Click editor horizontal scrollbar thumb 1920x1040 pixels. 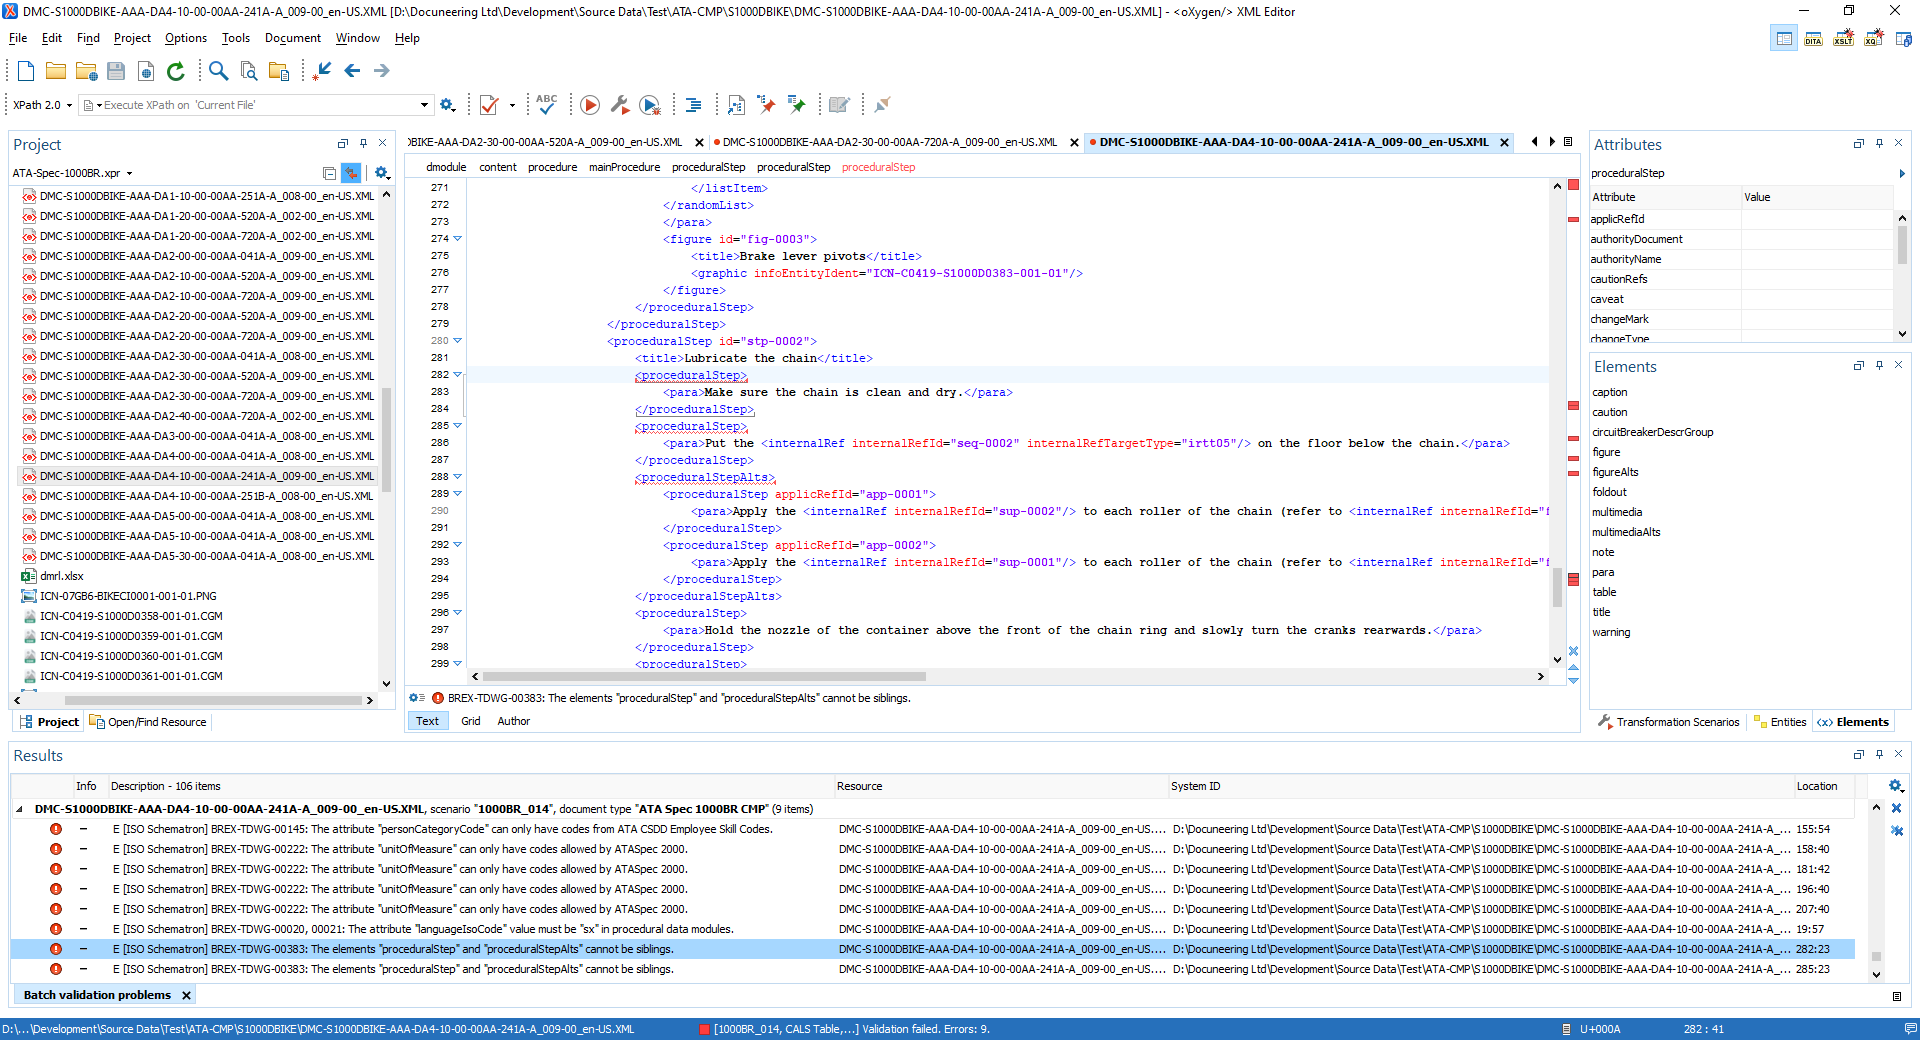click(704, 677)
